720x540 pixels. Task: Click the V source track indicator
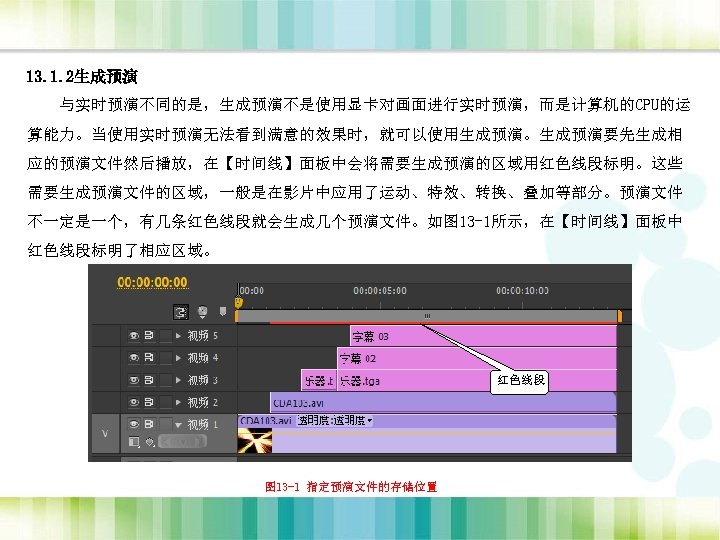coord(105,433)
